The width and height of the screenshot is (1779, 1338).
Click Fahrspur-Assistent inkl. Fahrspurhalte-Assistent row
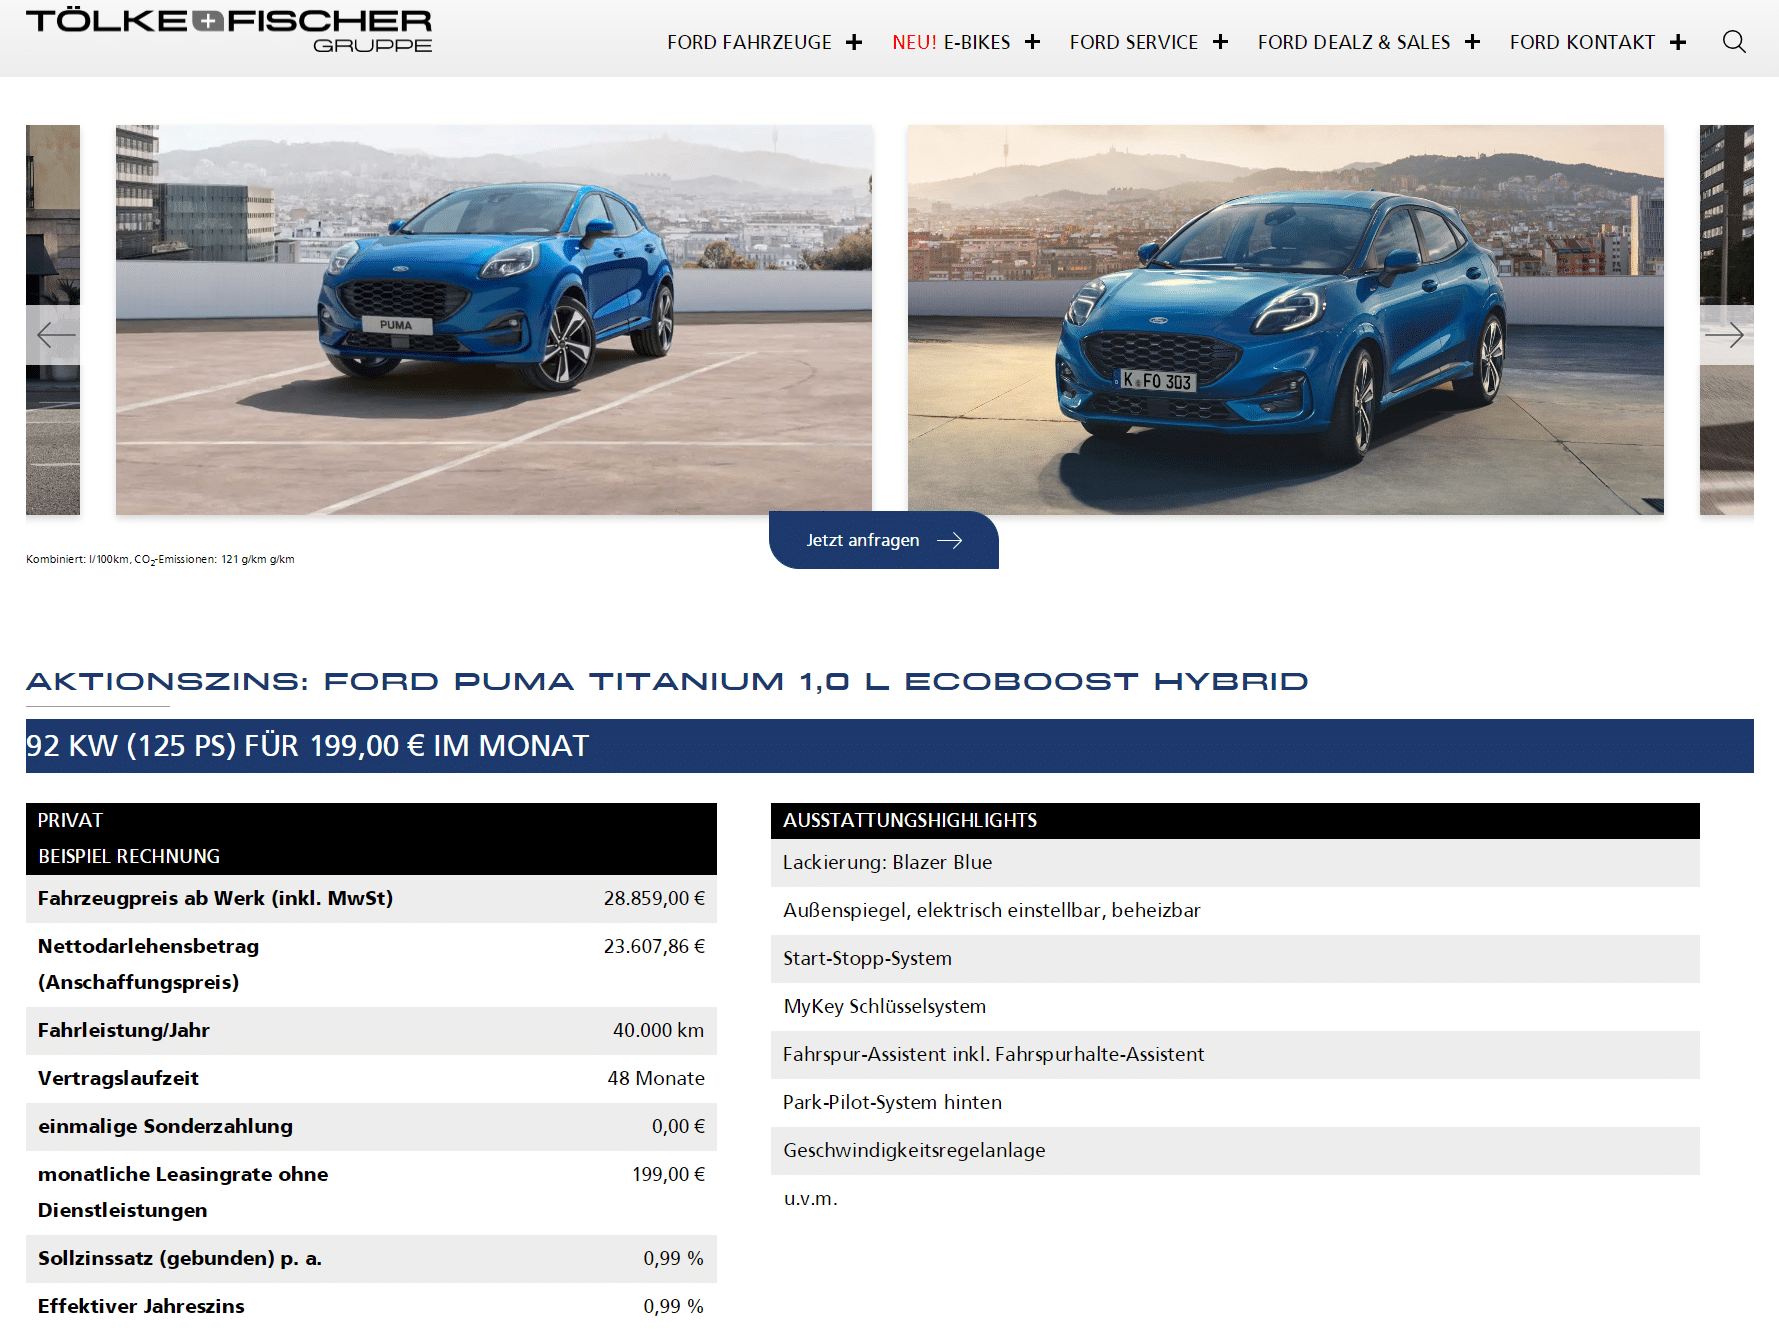point(1235,1055)
